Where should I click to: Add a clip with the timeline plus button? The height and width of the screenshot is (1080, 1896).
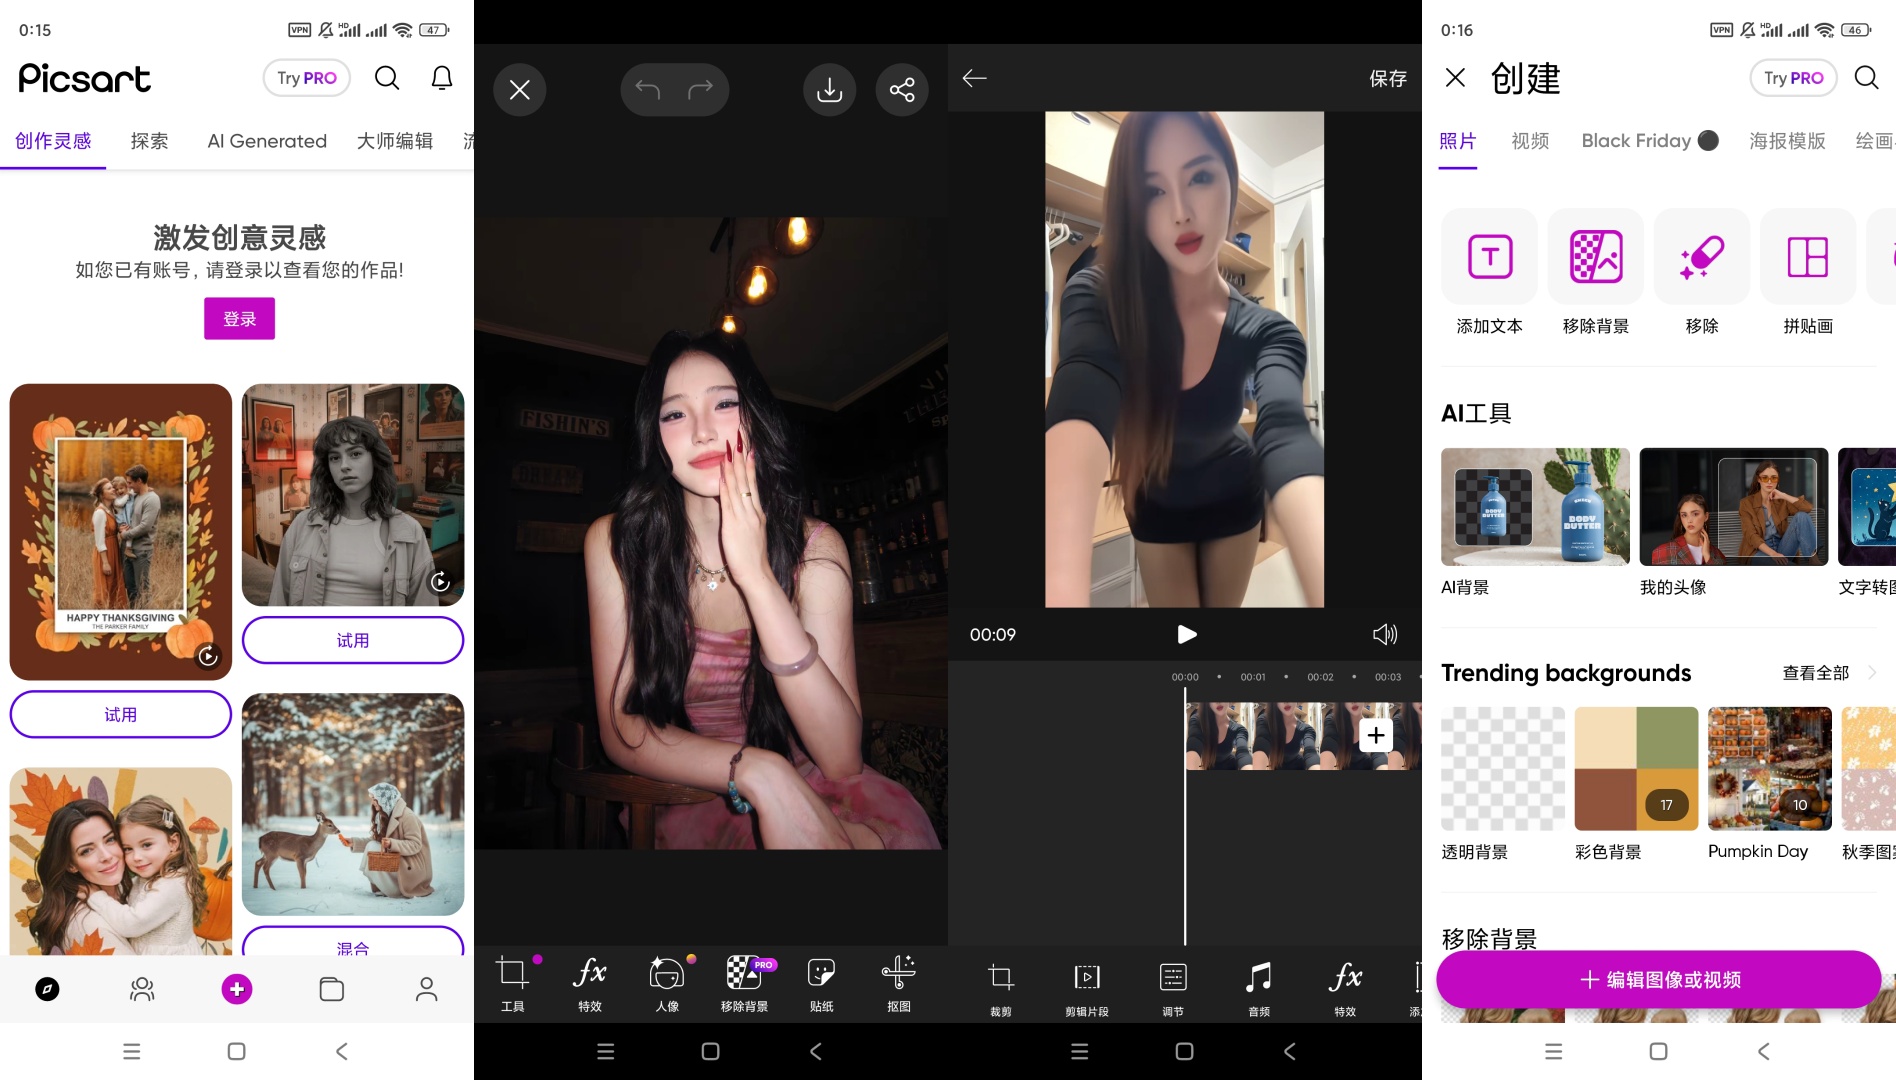[1376, 735]
